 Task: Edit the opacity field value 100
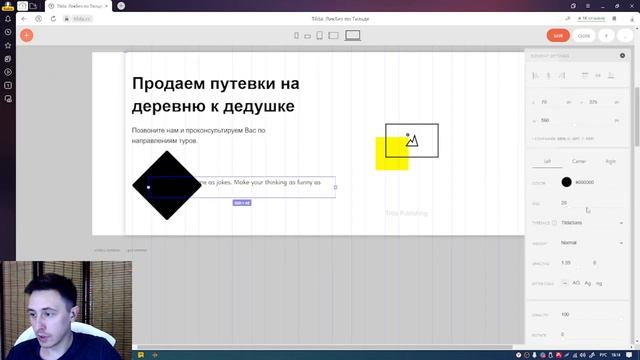pos(565,315)
